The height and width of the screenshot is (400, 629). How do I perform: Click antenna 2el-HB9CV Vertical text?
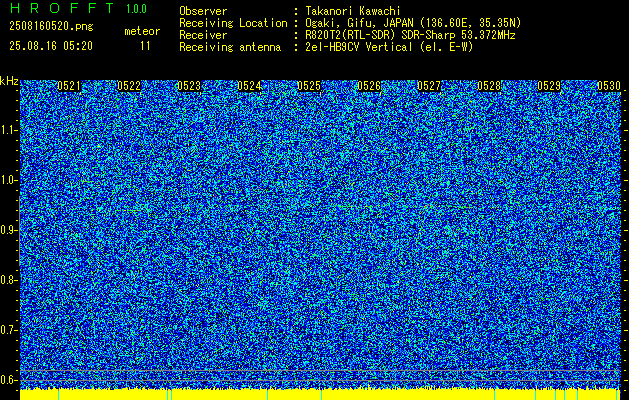[389, 47]
